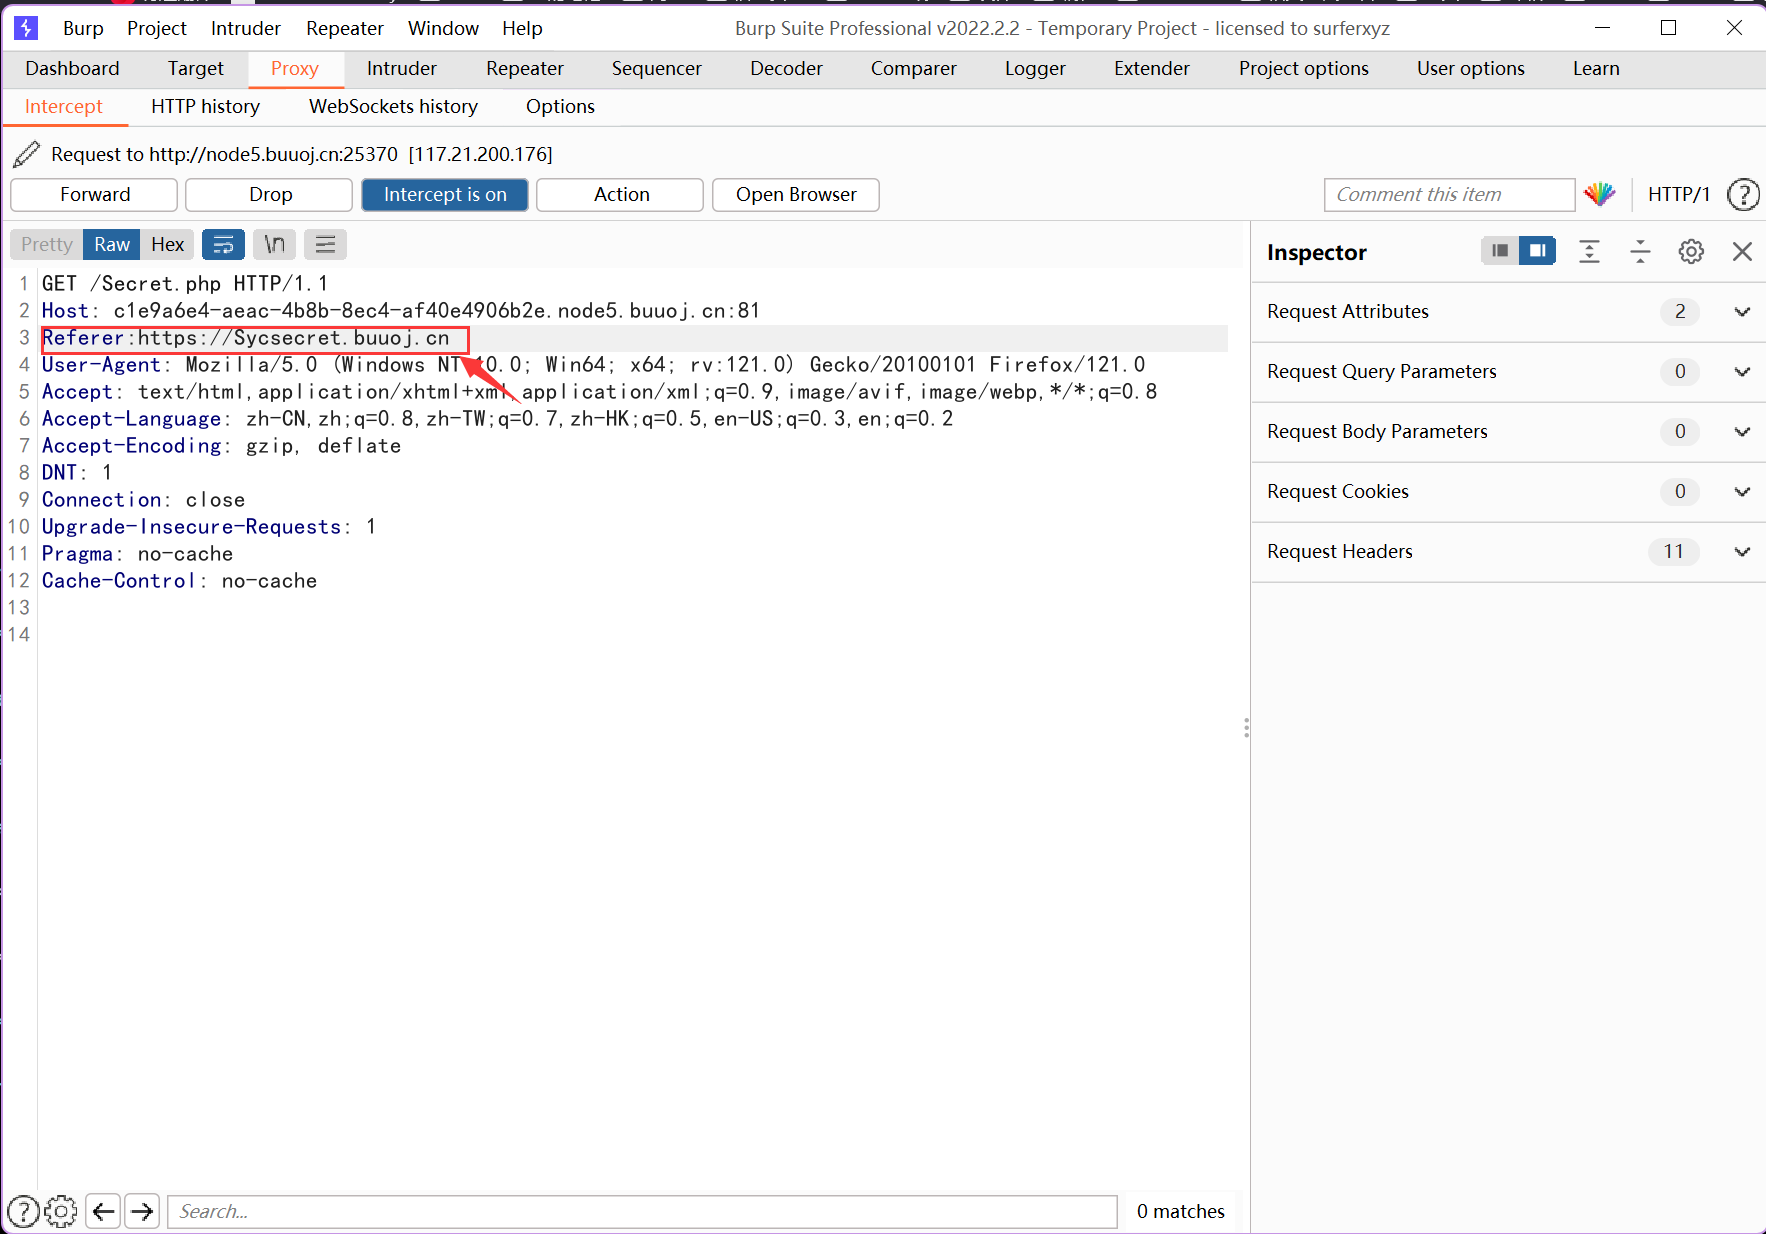Click the Burp Suite logo icon

pos(26,28)
